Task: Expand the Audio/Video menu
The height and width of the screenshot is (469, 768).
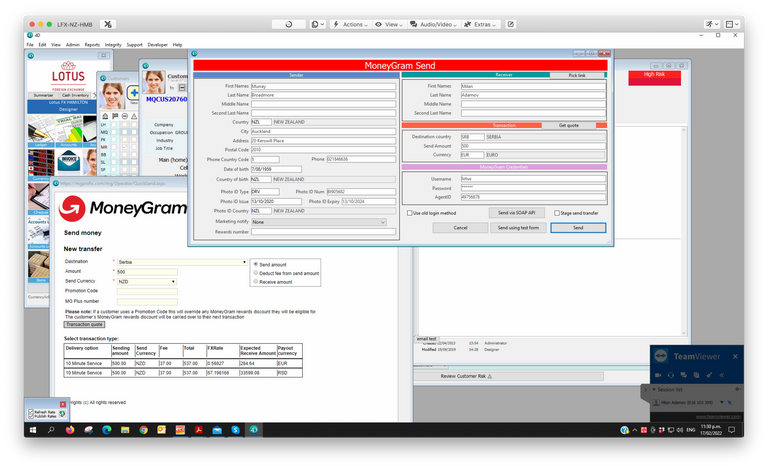Action: [433, 24]
